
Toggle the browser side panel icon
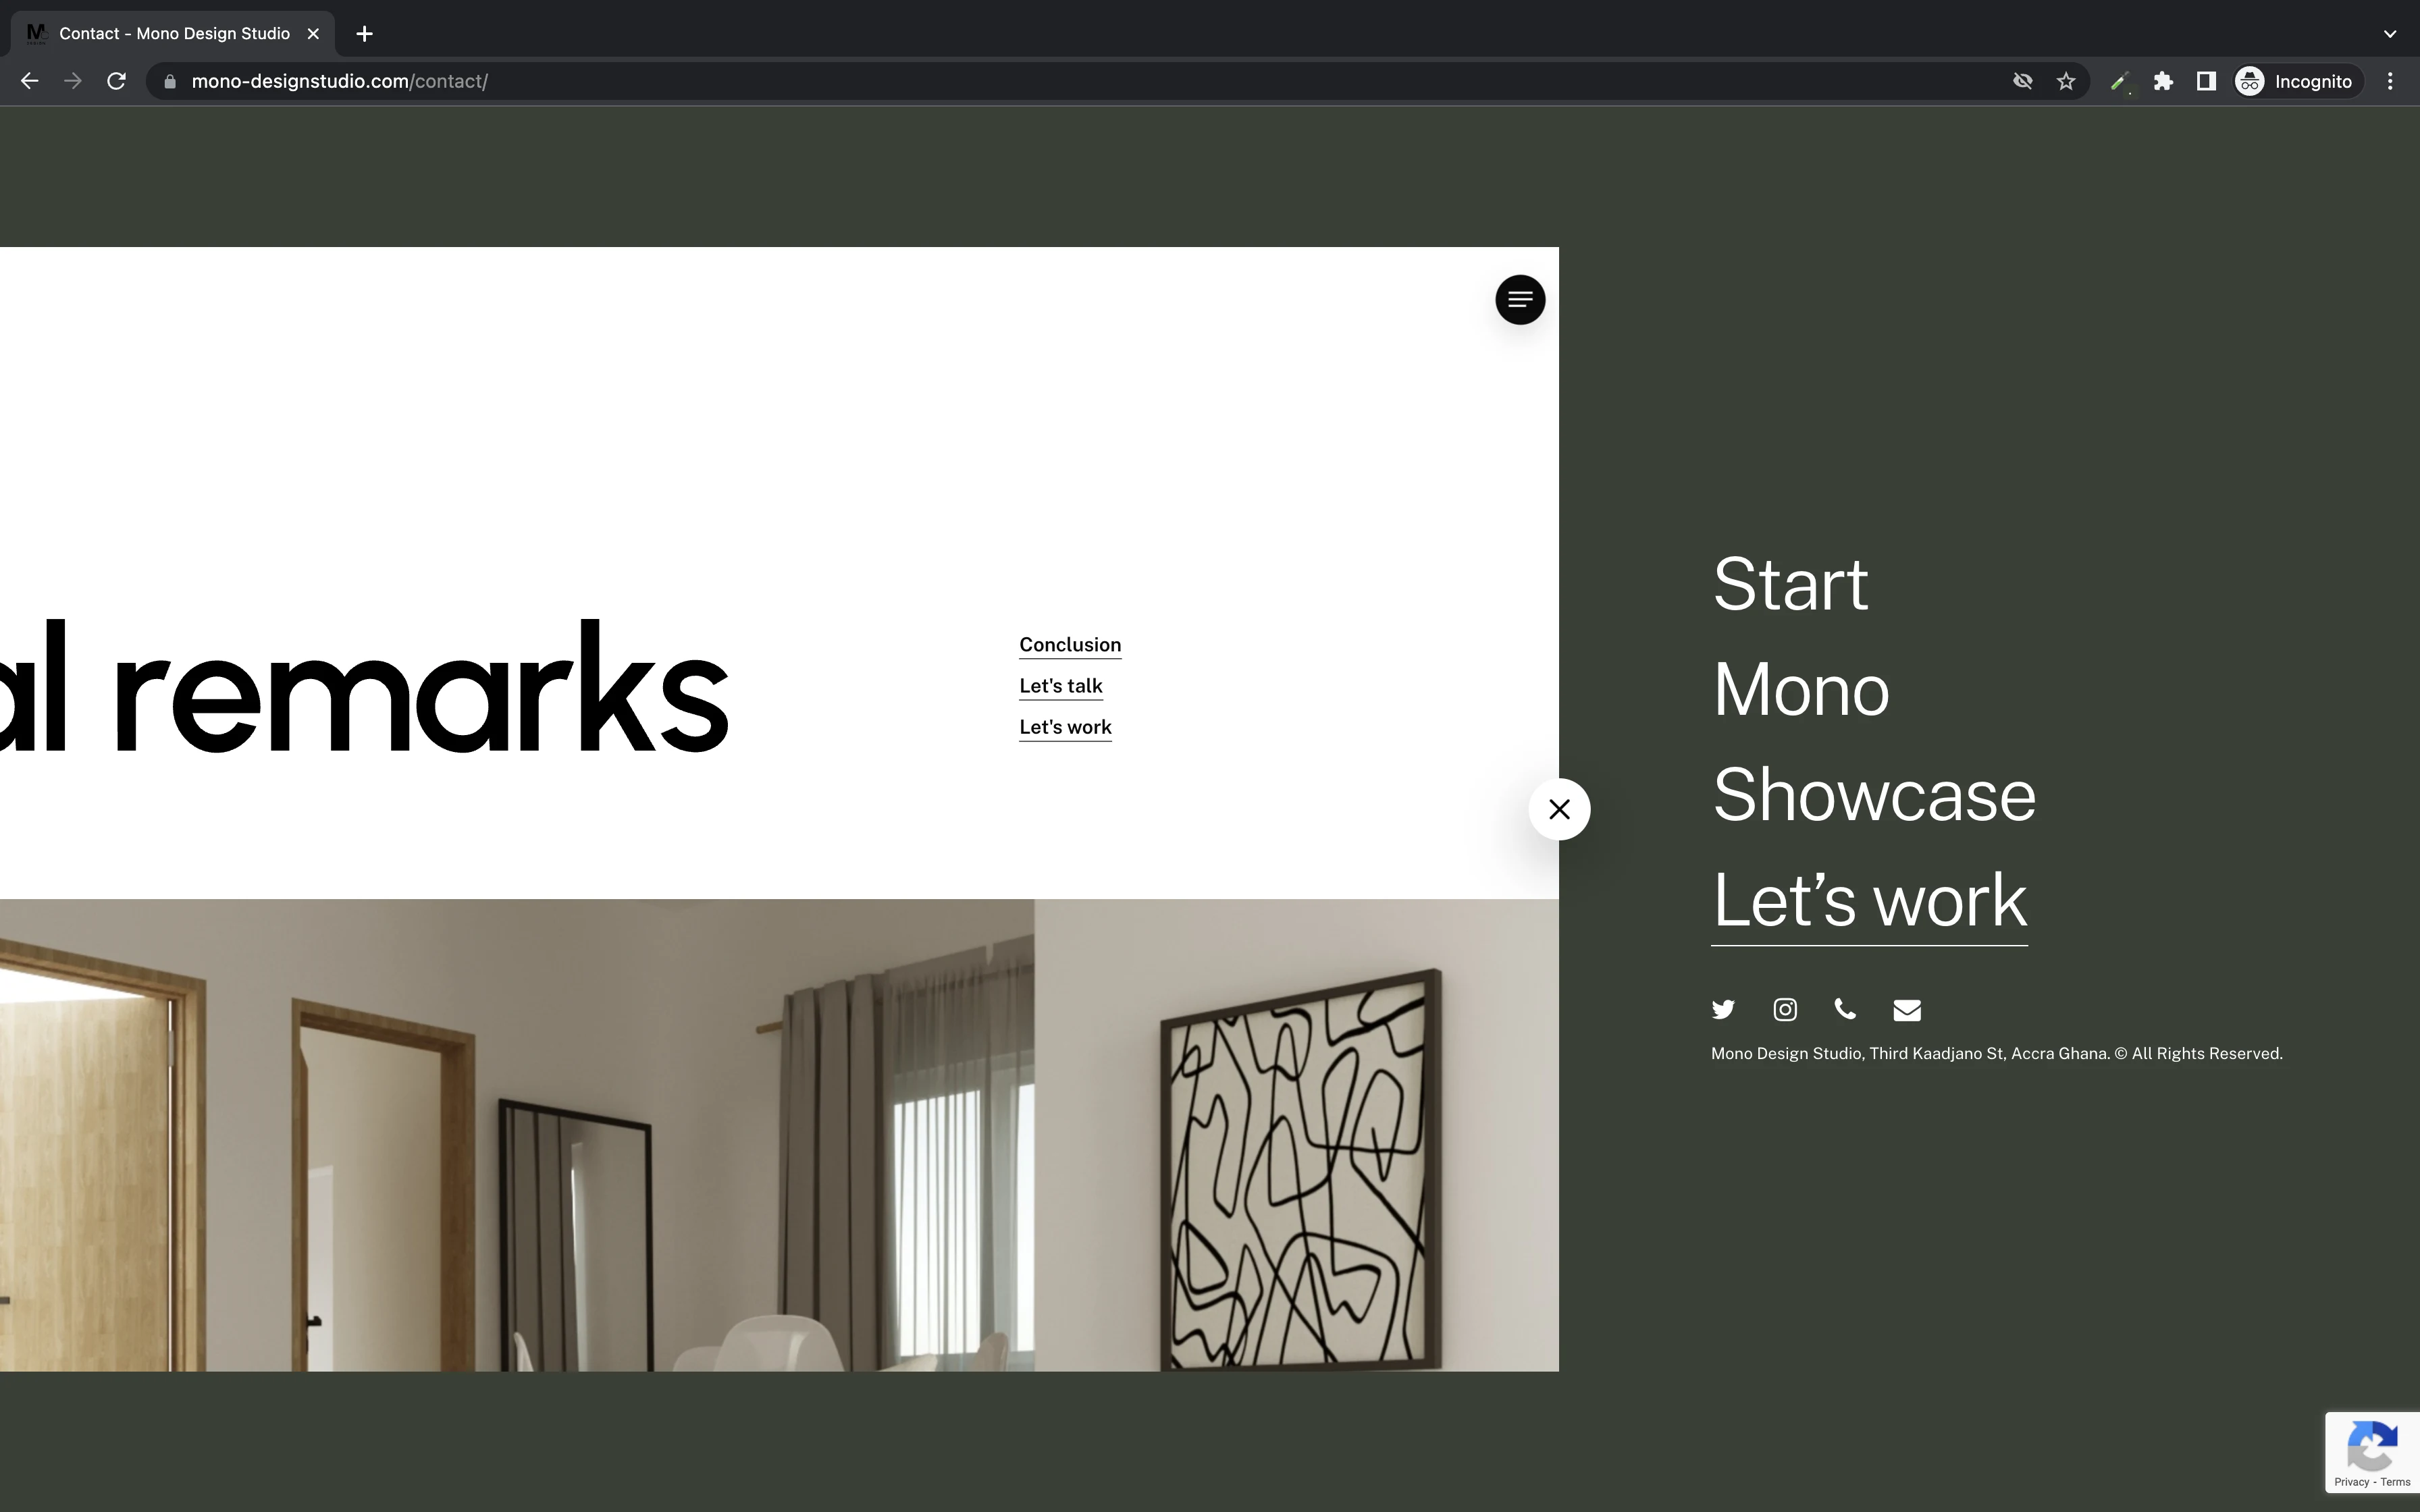2205,82
